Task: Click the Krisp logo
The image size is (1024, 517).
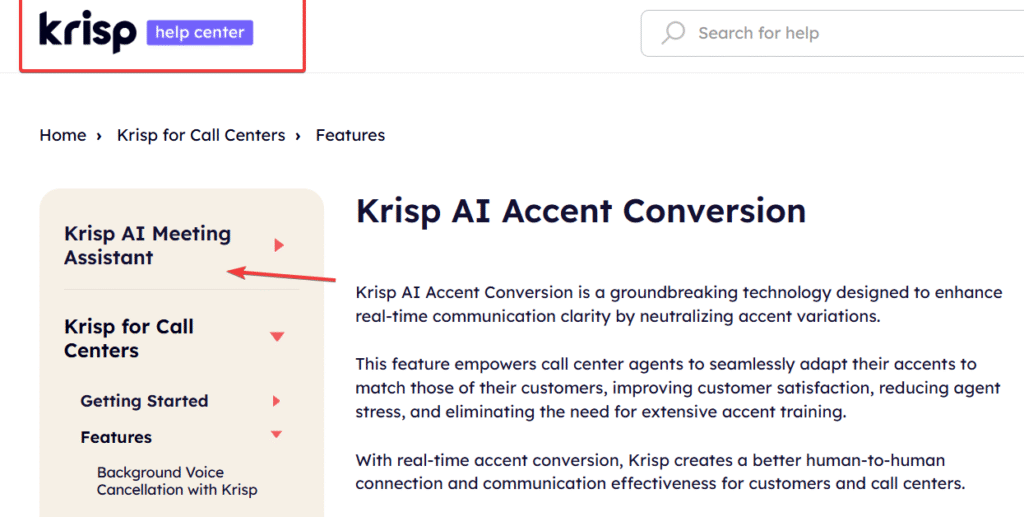Action: [87, 32]
